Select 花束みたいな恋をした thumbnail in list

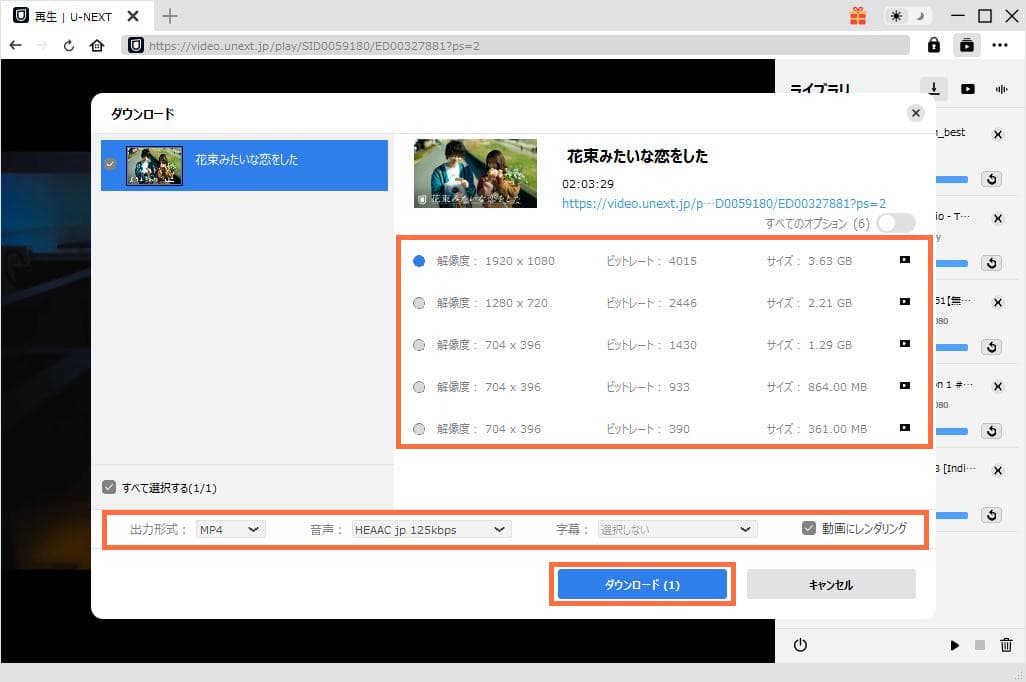pos(154,166)
